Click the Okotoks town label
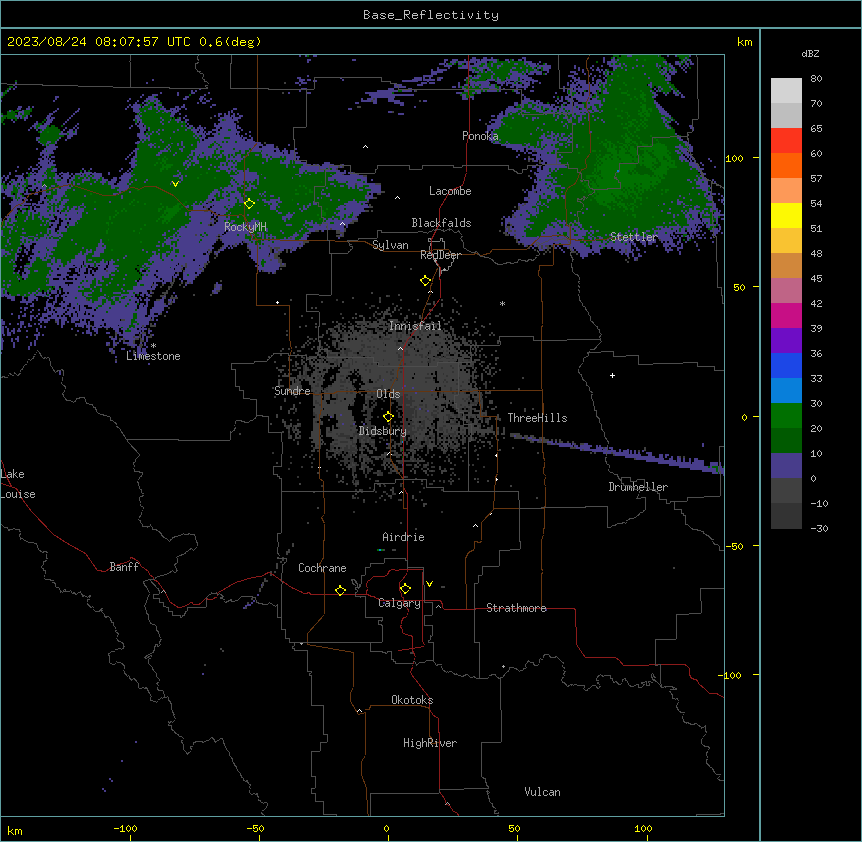The image size is (862, 842). [x=412, y=700]
